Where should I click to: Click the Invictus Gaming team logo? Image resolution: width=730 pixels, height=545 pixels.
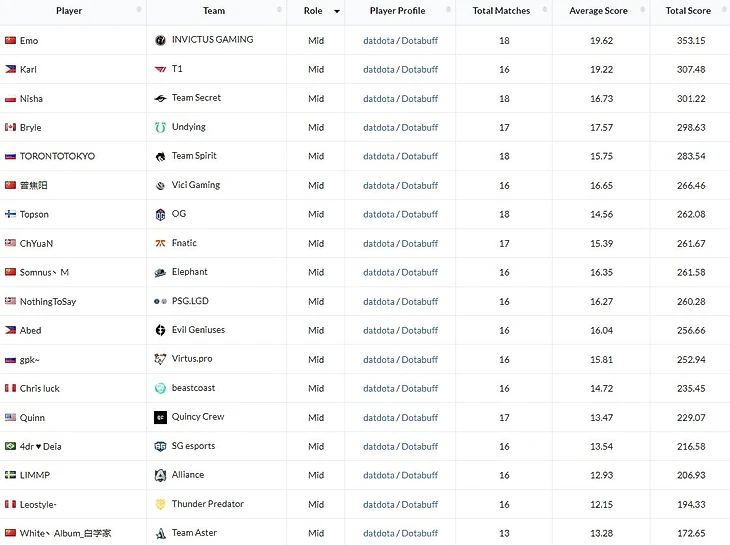161,40
